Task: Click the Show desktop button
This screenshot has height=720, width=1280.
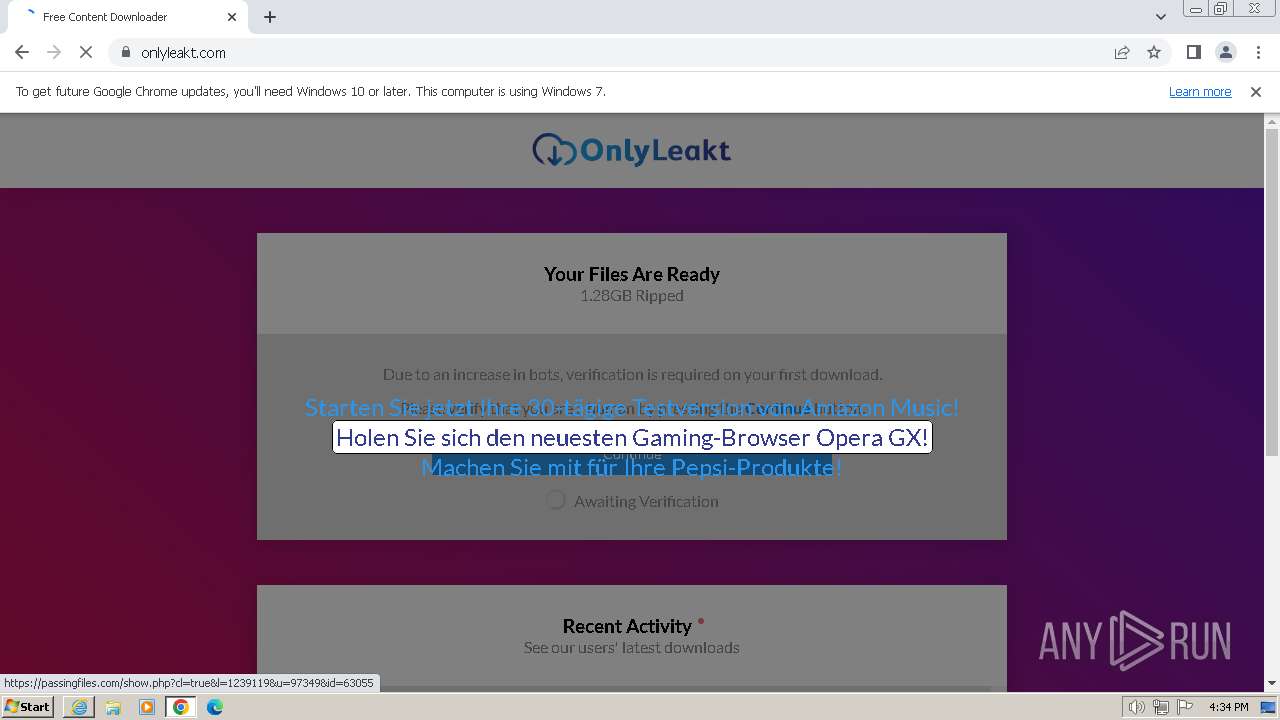Action: pyautogui.click(x=1269, y=707)
